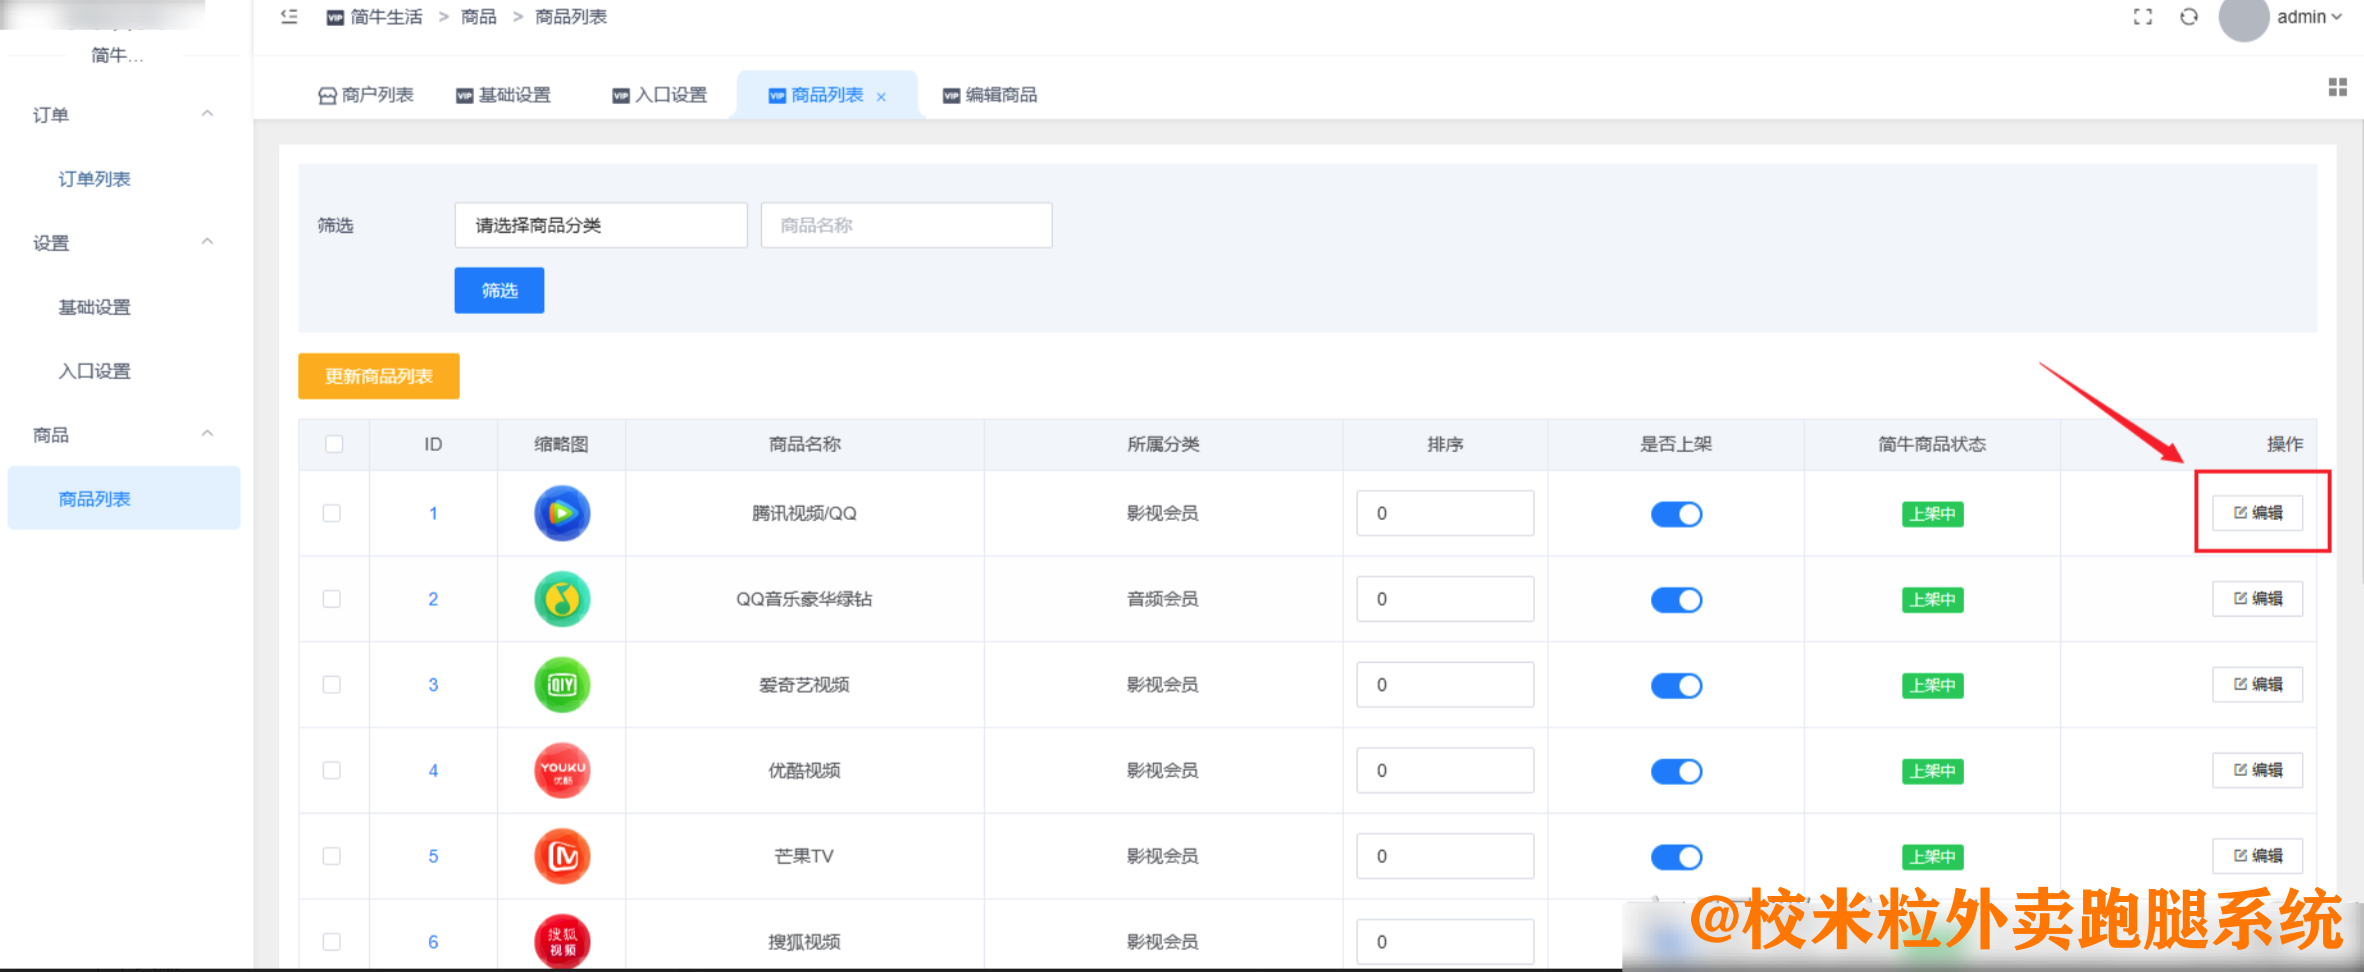Click the 商品名称 search input field
Viewport: 2364px width, 972px height.
tap(906, 225)
